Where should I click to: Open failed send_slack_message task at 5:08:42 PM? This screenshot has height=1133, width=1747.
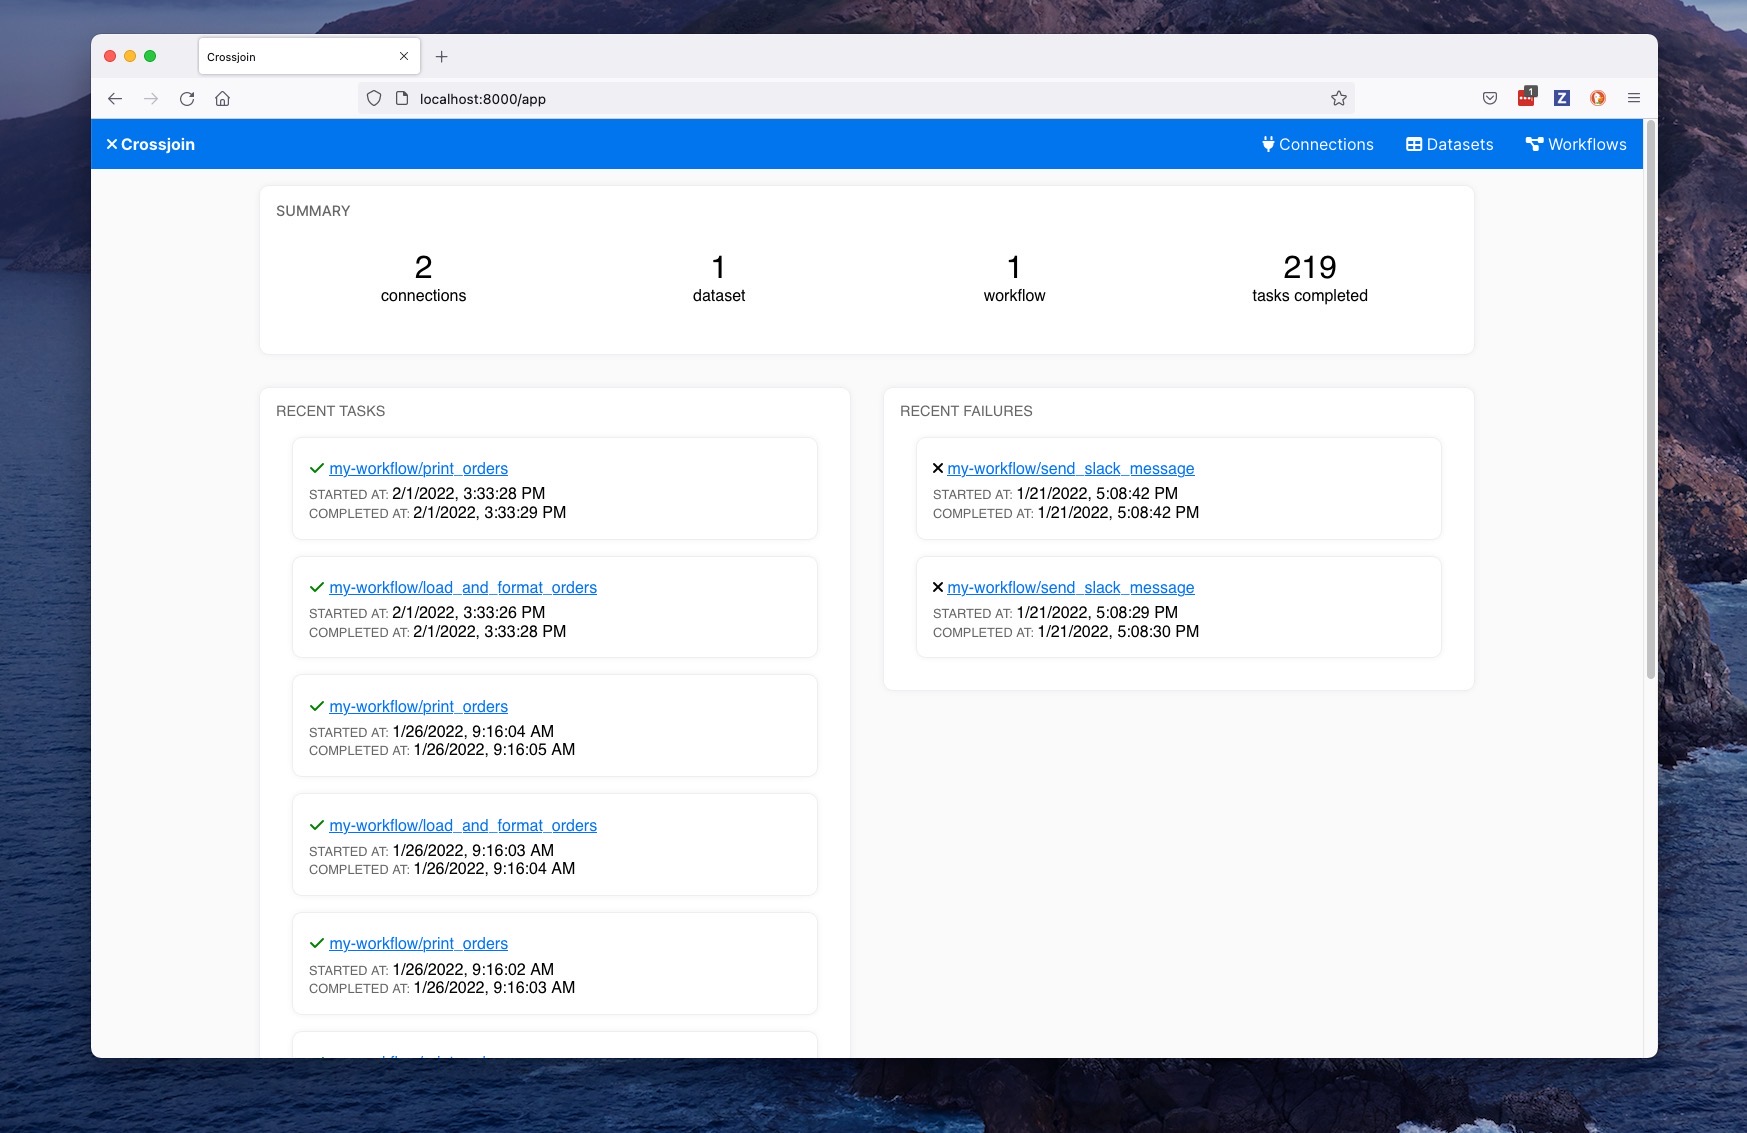pos(1070,468)
